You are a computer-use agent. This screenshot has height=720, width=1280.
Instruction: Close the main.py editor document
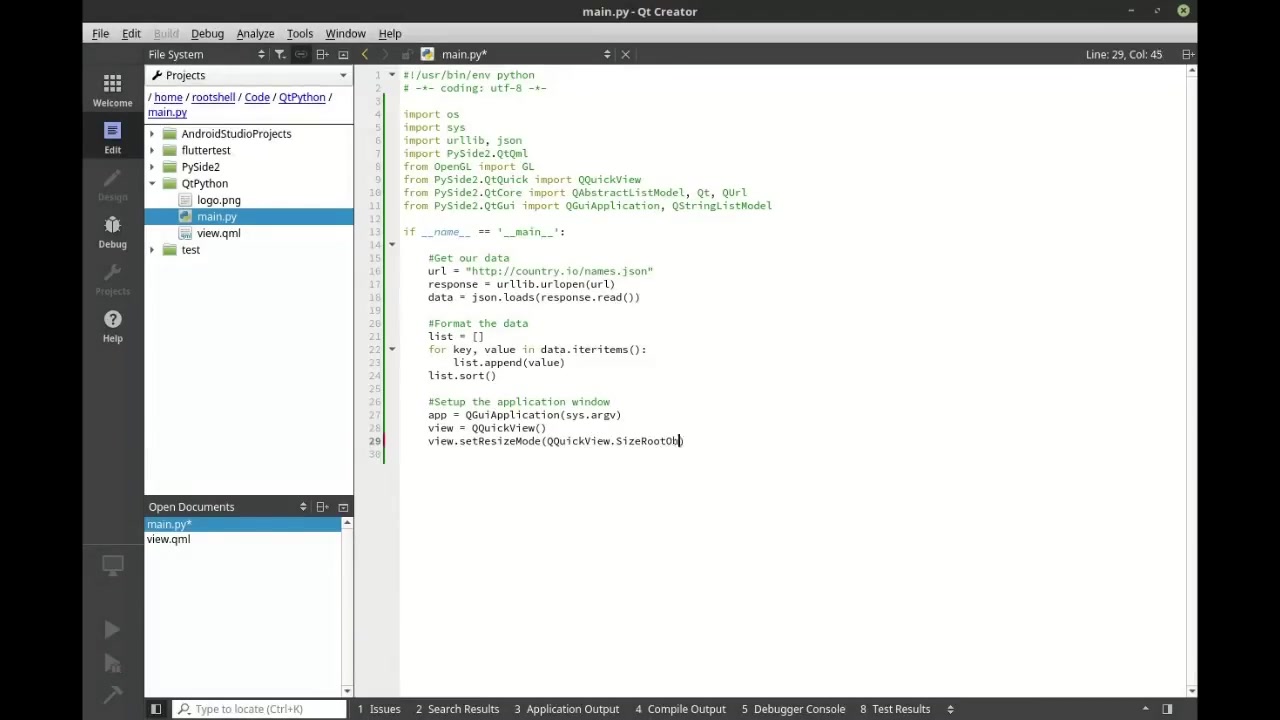[626, 54]
